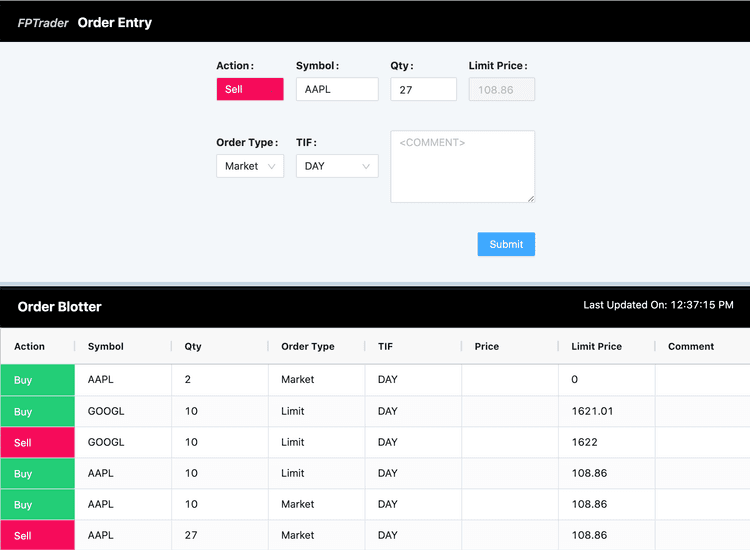Click the Order Type column header
The height and width of the screenshot is (550, 750).
click(308, 346)
